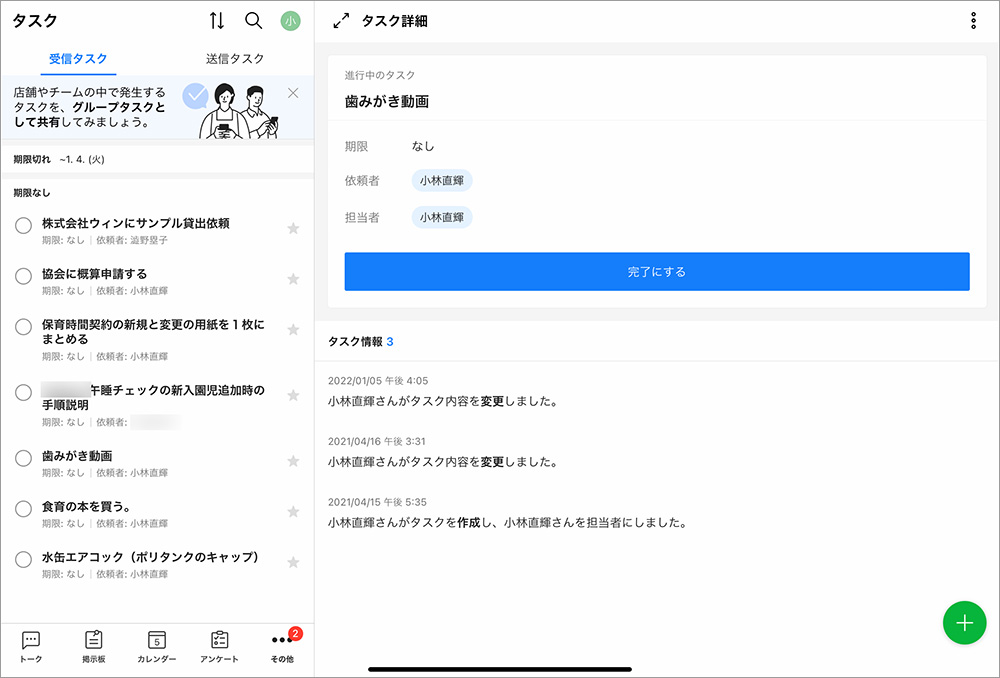The image size is (1000, 678).
Task: Go to the 掲示板 board
Action: pyautogui.click(x=94, y=646)
